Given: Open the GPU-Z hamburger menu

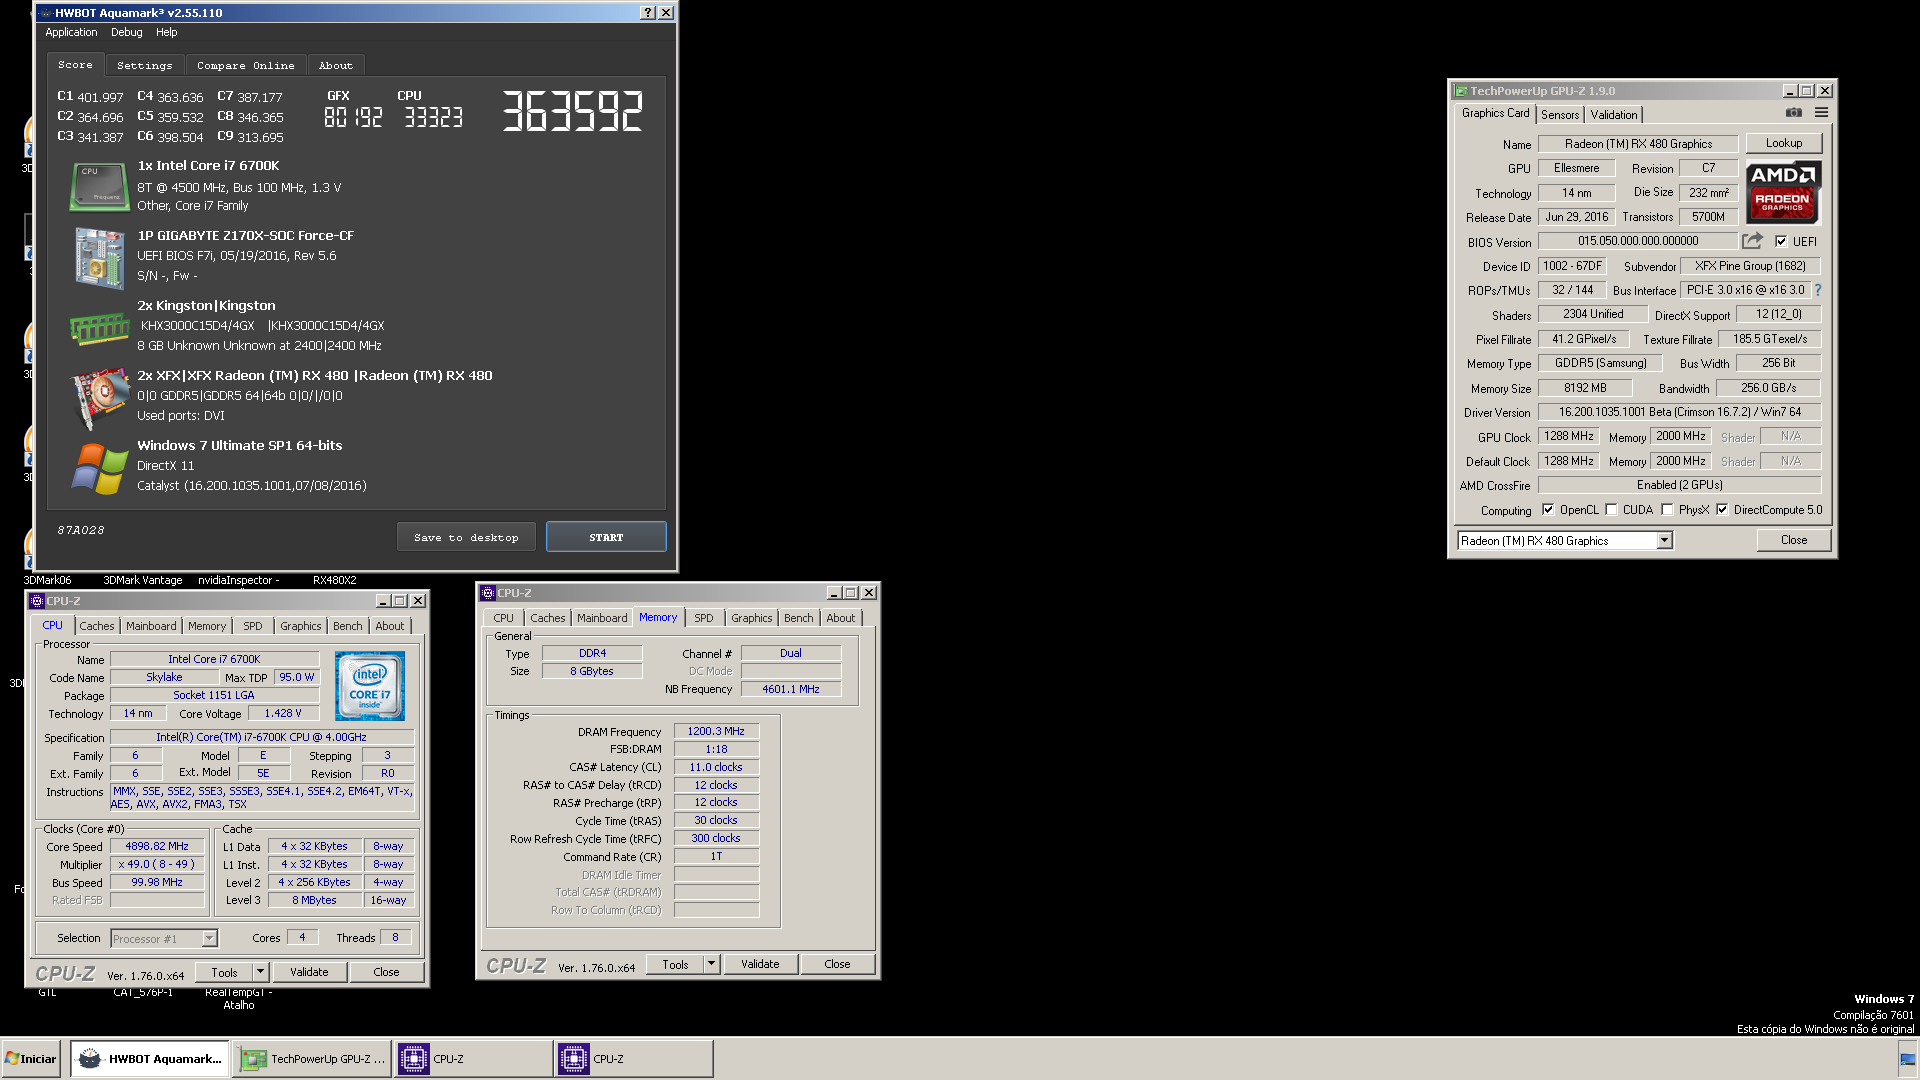Looking at the screenshot, I should coord(1821,113).
